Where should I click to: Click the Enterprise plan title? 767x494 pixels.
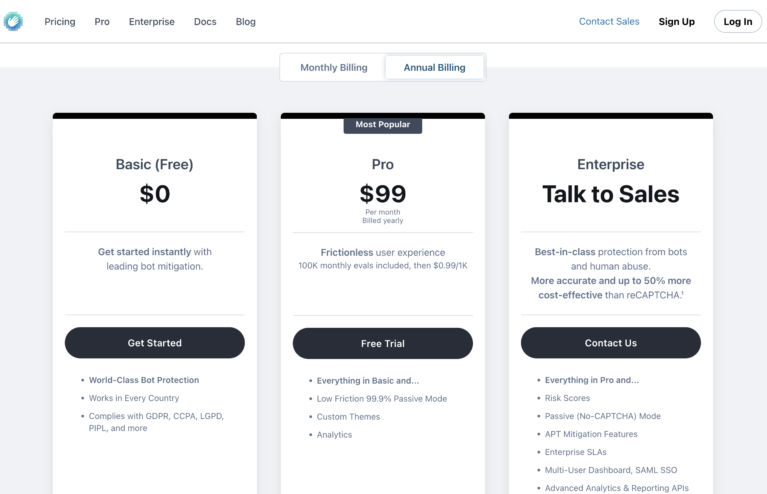(610, 164)
